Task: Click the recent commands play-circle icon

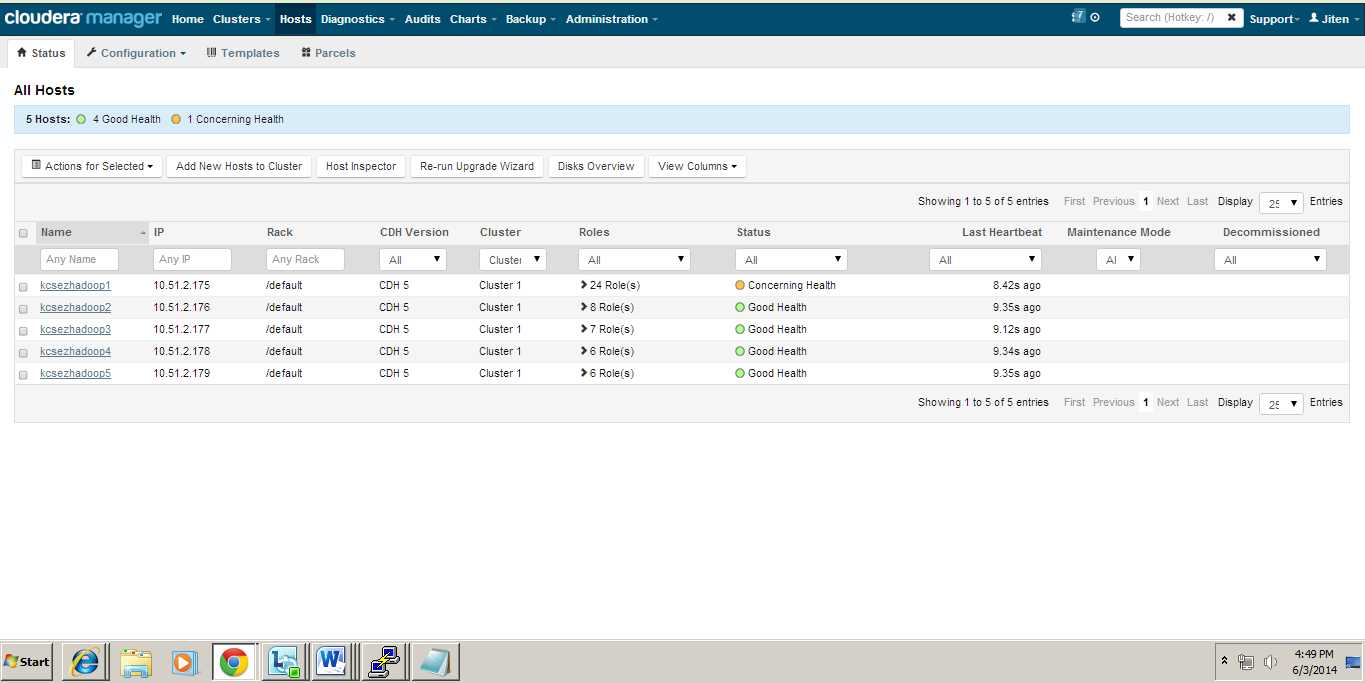Action: click(x=1095, y=18)
